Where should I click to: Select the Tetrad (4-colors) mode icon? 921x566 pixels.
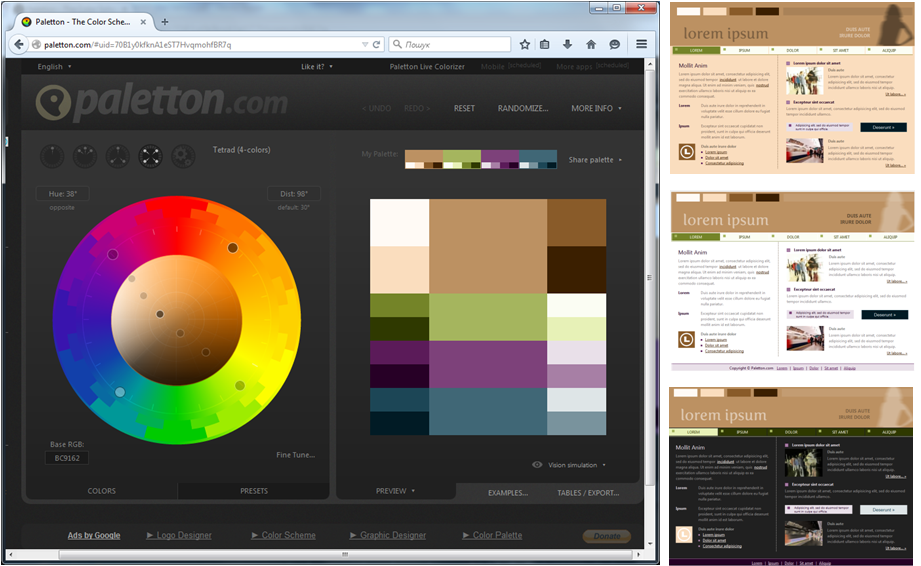[150, 156]
